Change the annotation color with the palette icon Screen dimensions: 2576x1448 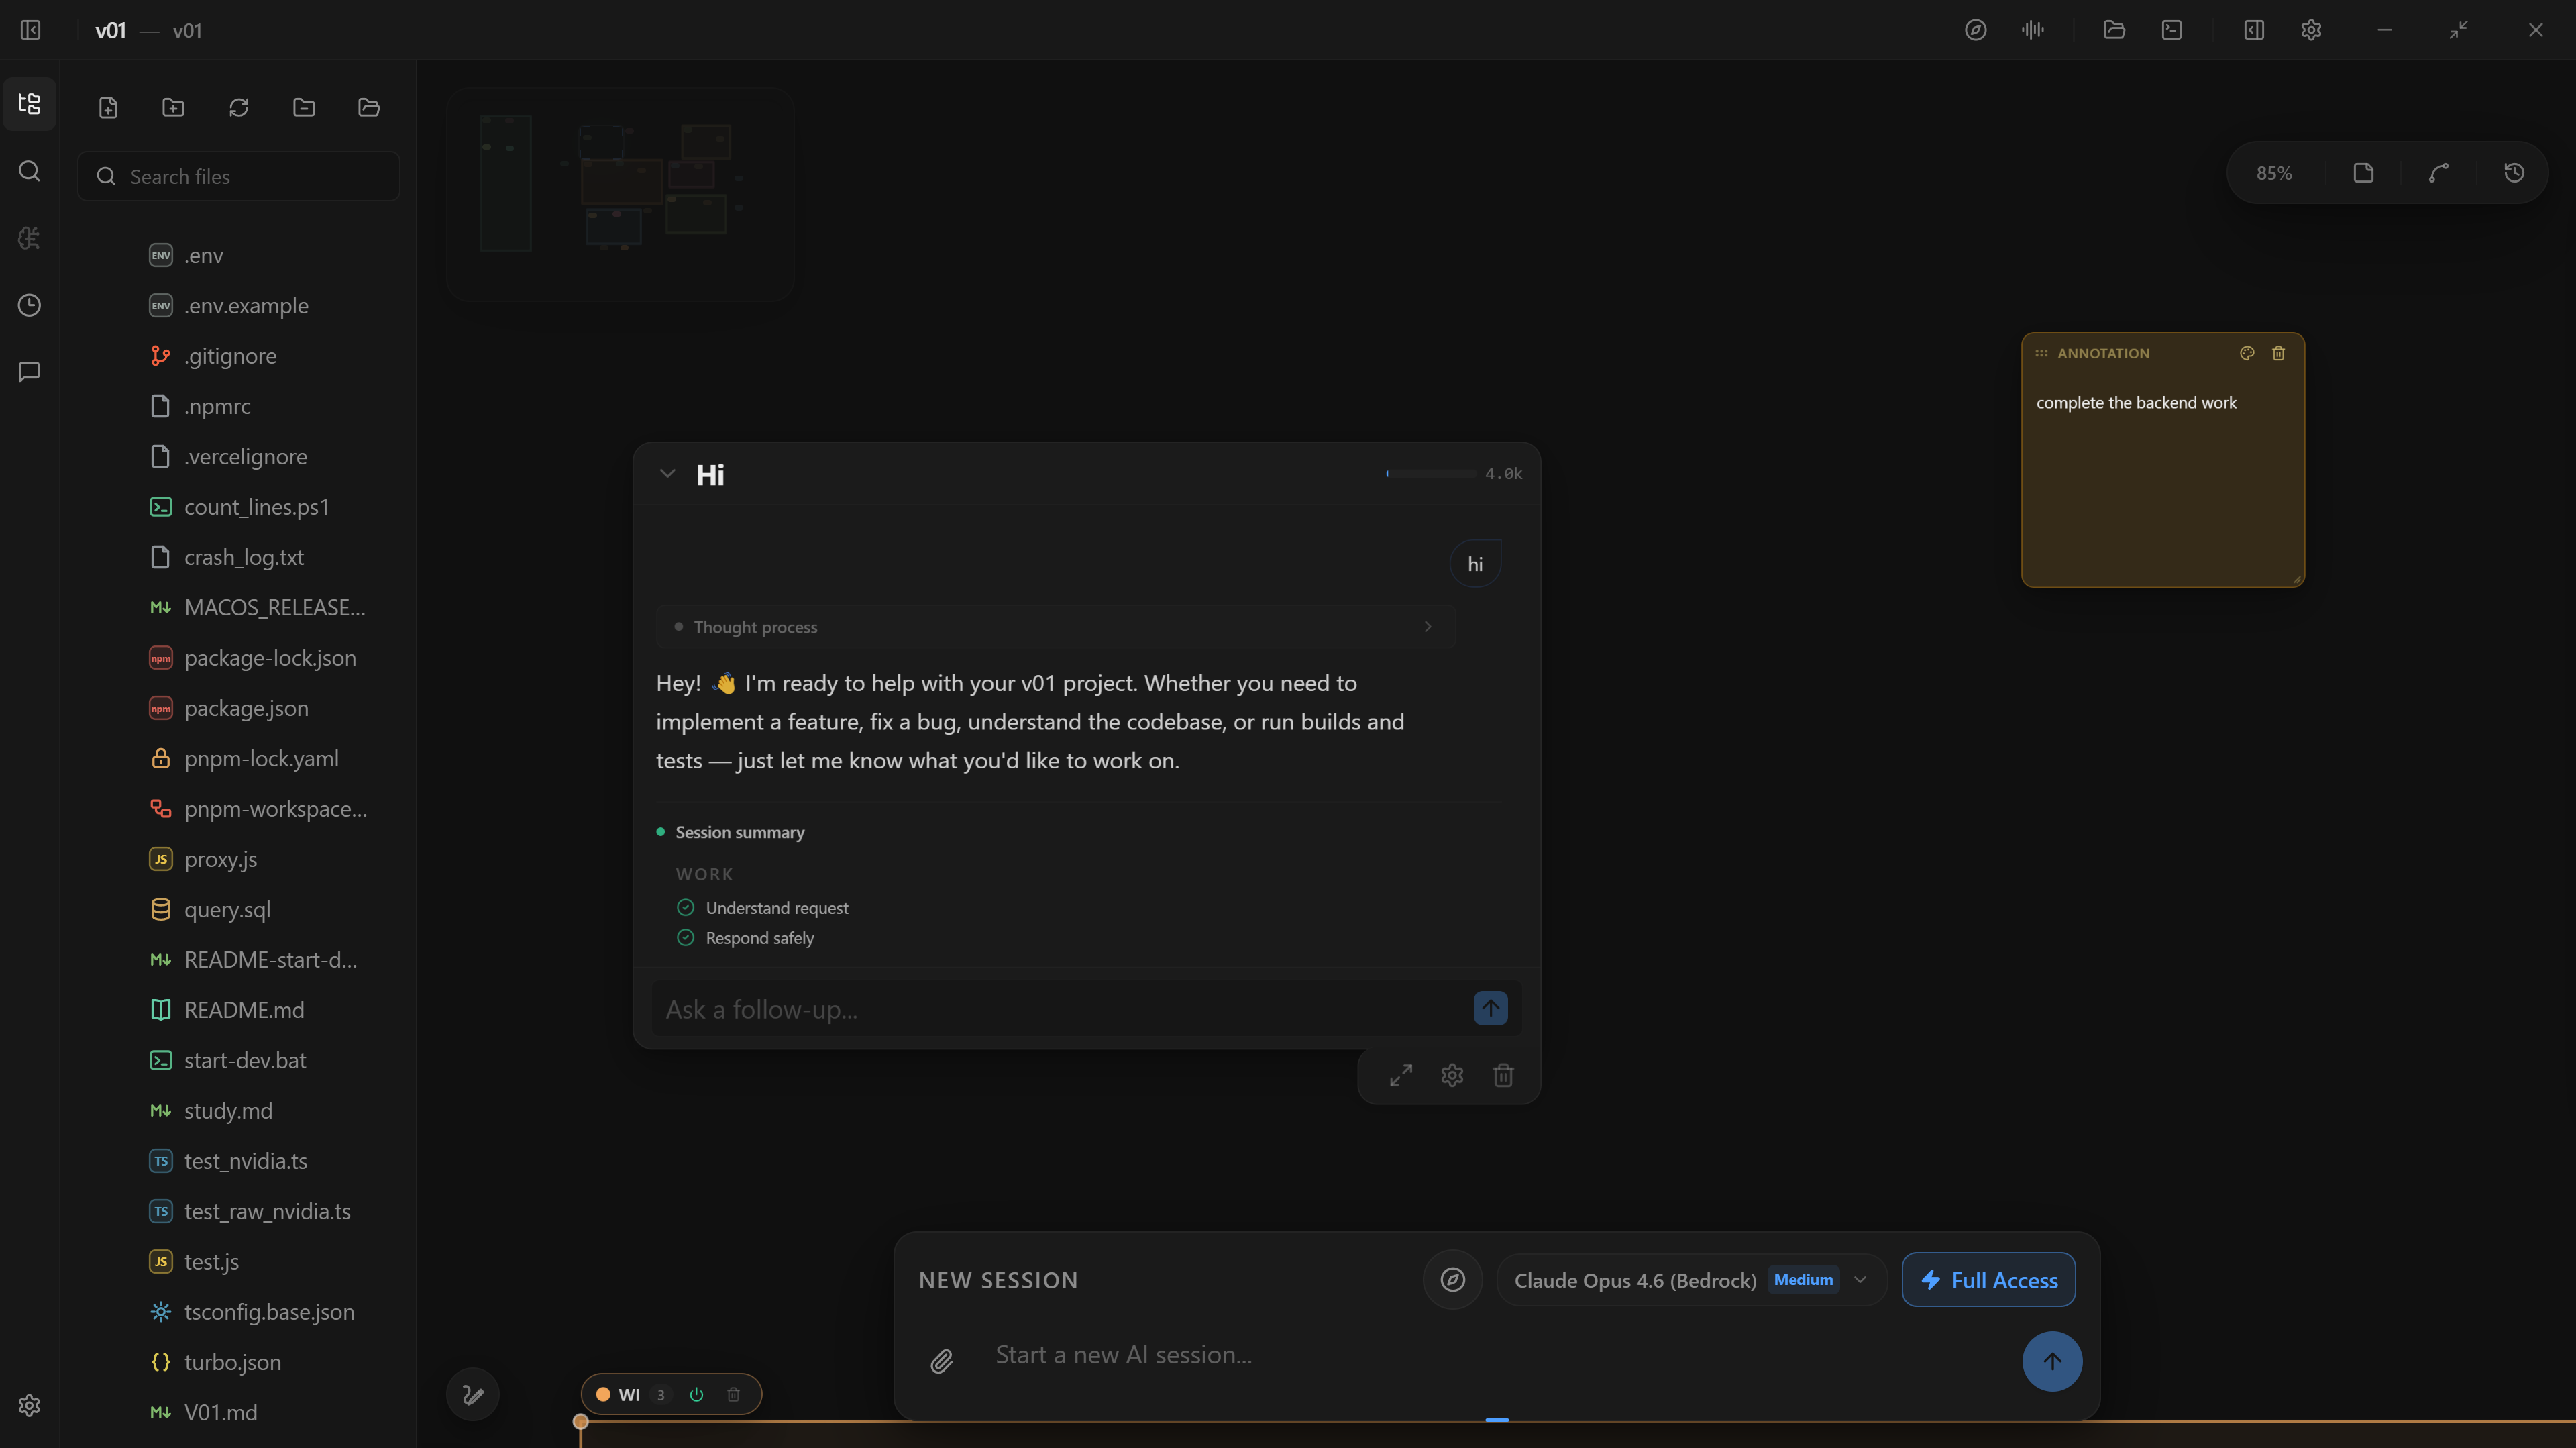tap(2247, 353)
